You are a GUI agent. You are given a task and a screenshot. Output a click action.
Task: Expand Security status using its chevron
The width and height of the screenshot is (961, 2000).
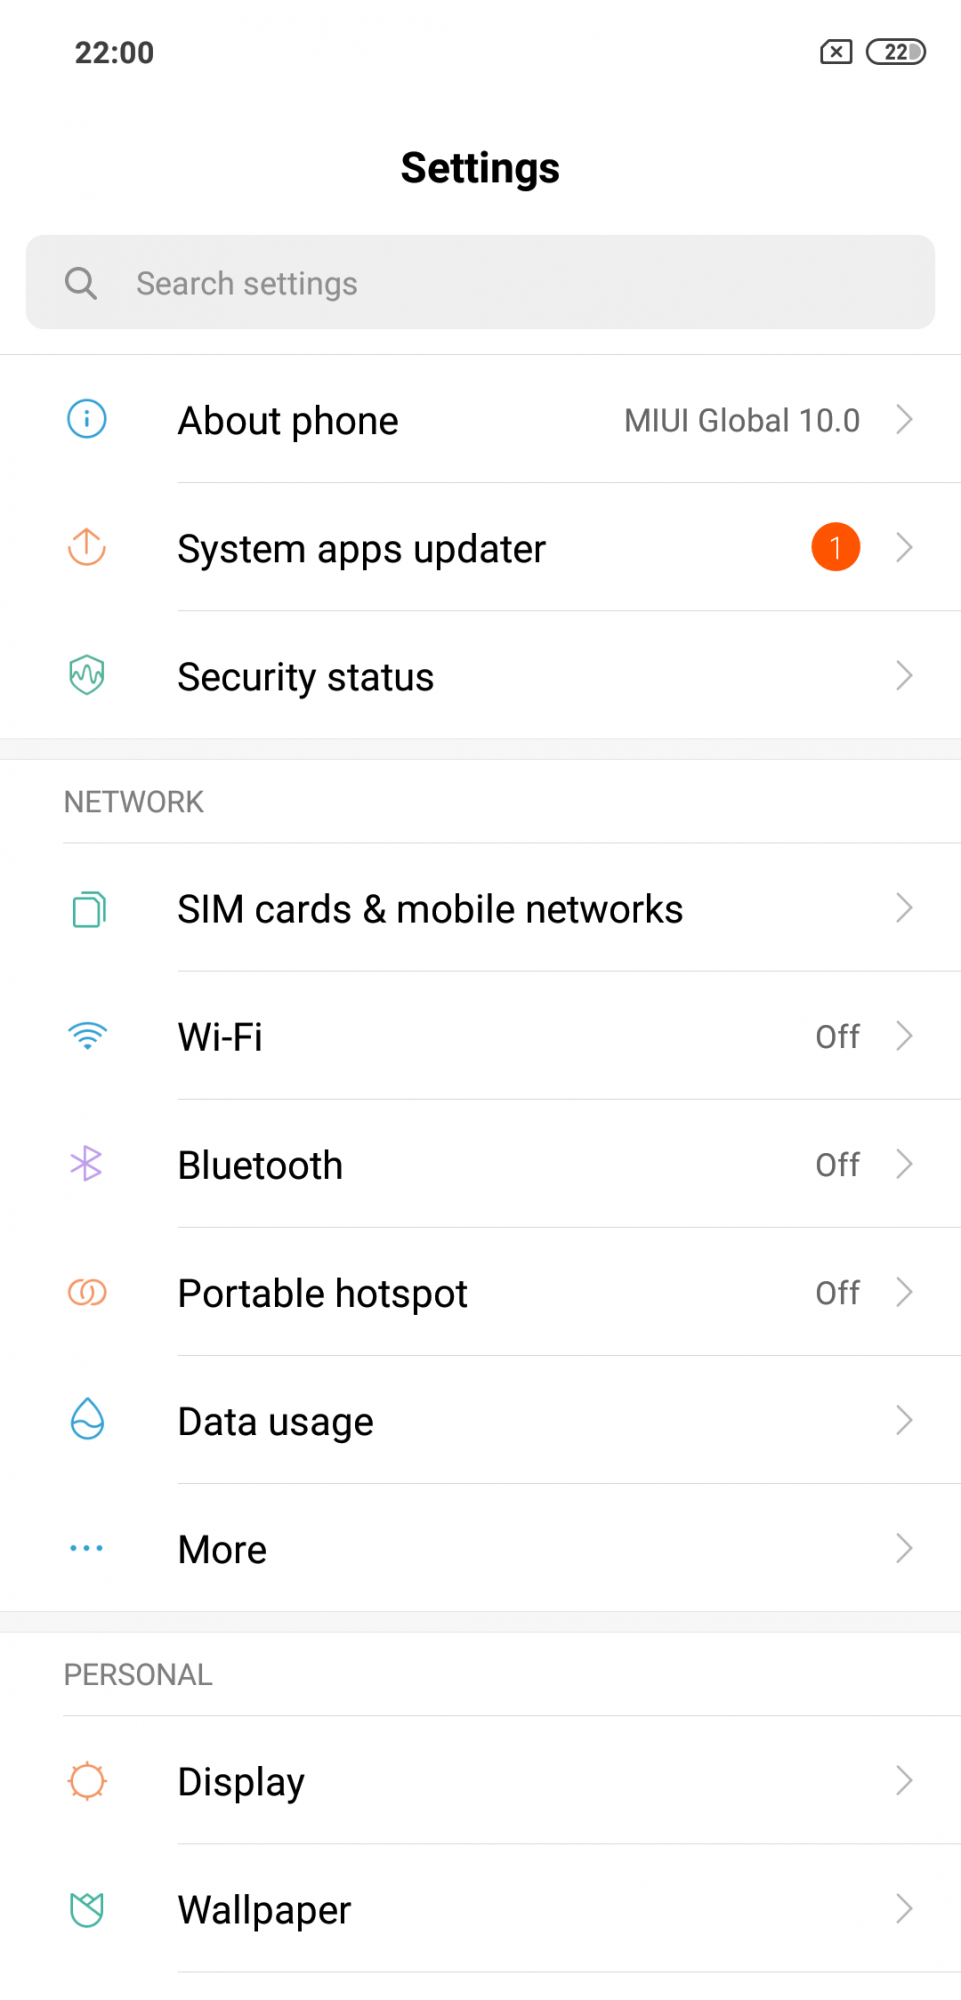[904, 676]
